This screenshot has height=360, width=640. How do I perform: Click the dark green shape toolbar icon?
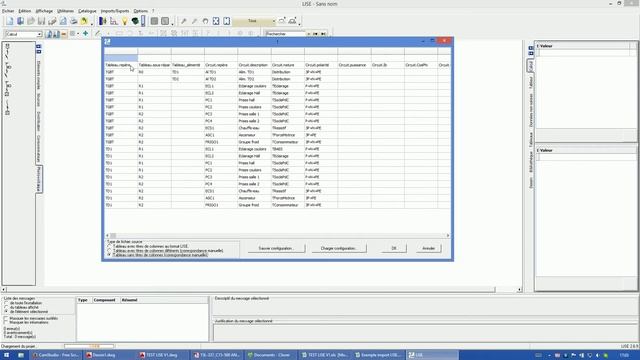click(135, 21)
